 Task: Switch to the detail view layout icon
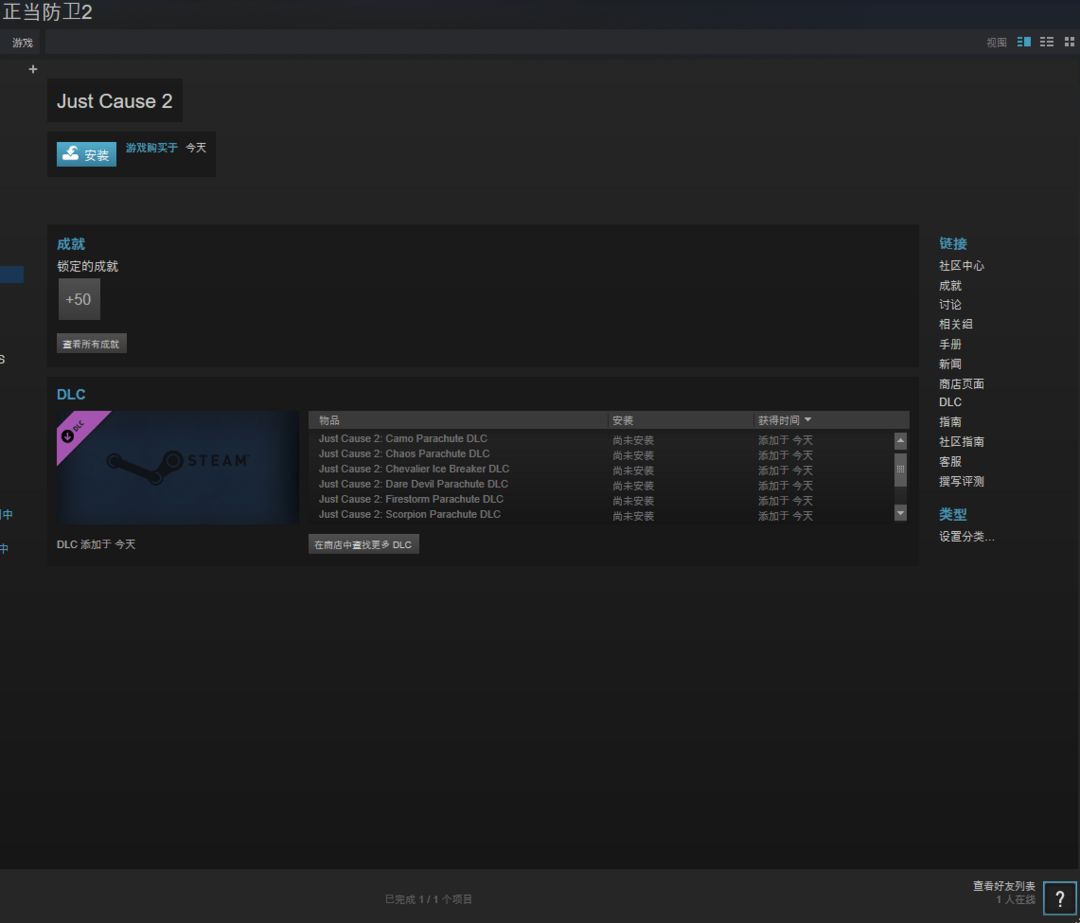[1024, 42]
